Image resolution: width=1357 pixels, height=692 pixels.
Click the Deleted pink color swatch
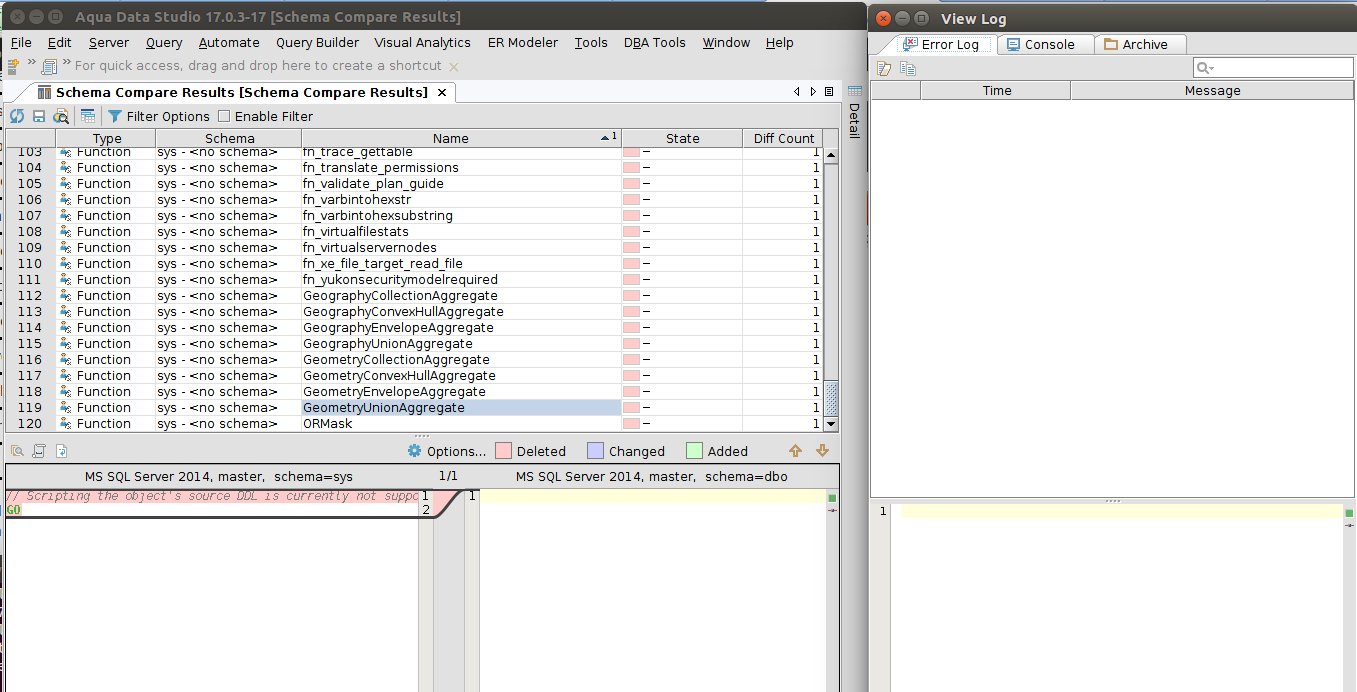(x=504, y=451)
